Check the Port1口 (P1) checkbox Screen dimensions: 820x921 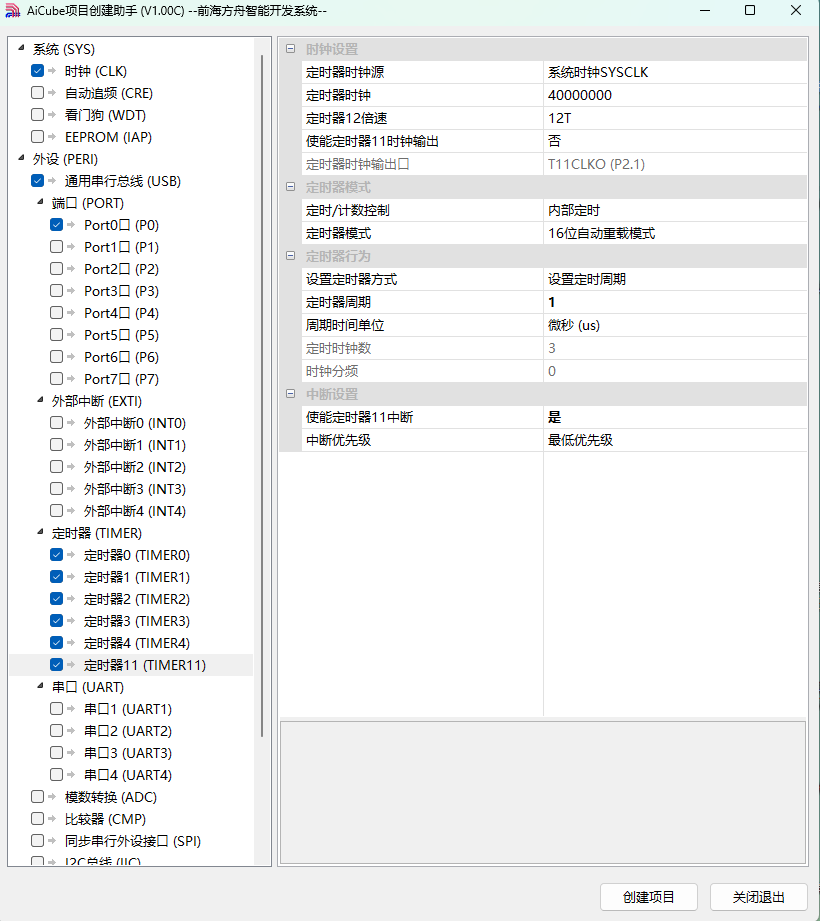tap(56, 247)
